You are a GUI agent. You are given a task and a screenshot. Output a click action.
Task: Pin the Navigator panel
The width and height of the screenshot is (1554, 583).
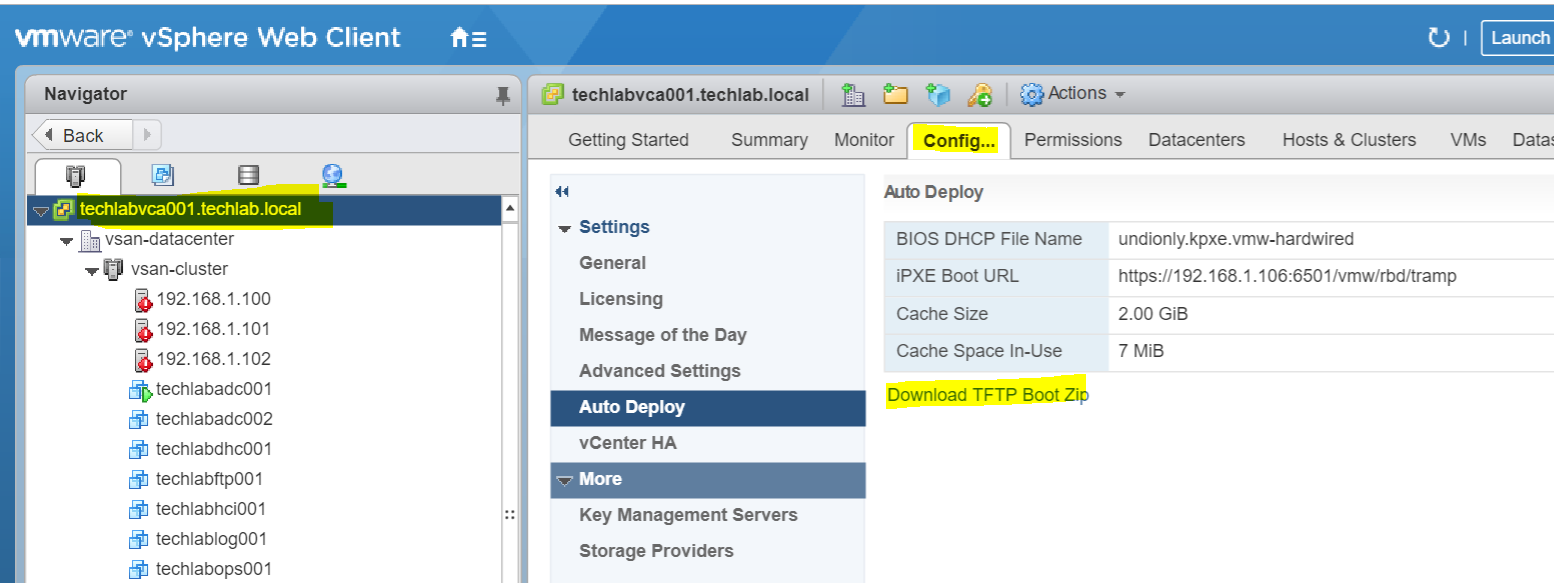(503, 95)
